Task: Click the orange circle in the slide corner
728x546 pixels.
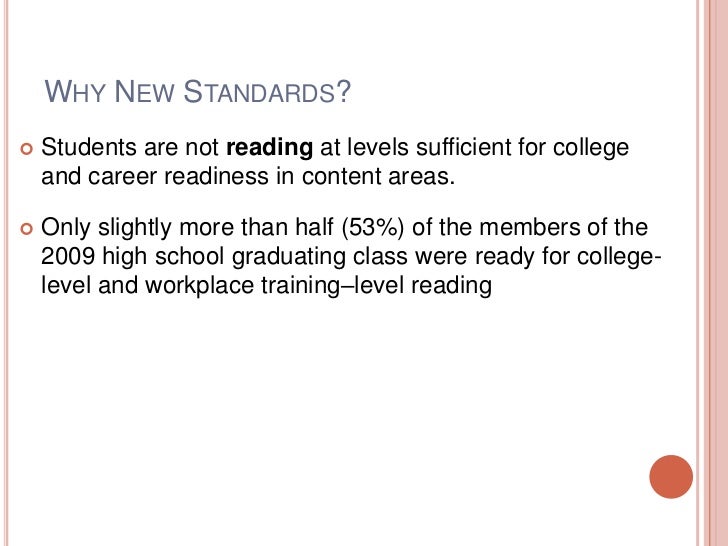Action: pyautogui.click(x=671, y=477)
